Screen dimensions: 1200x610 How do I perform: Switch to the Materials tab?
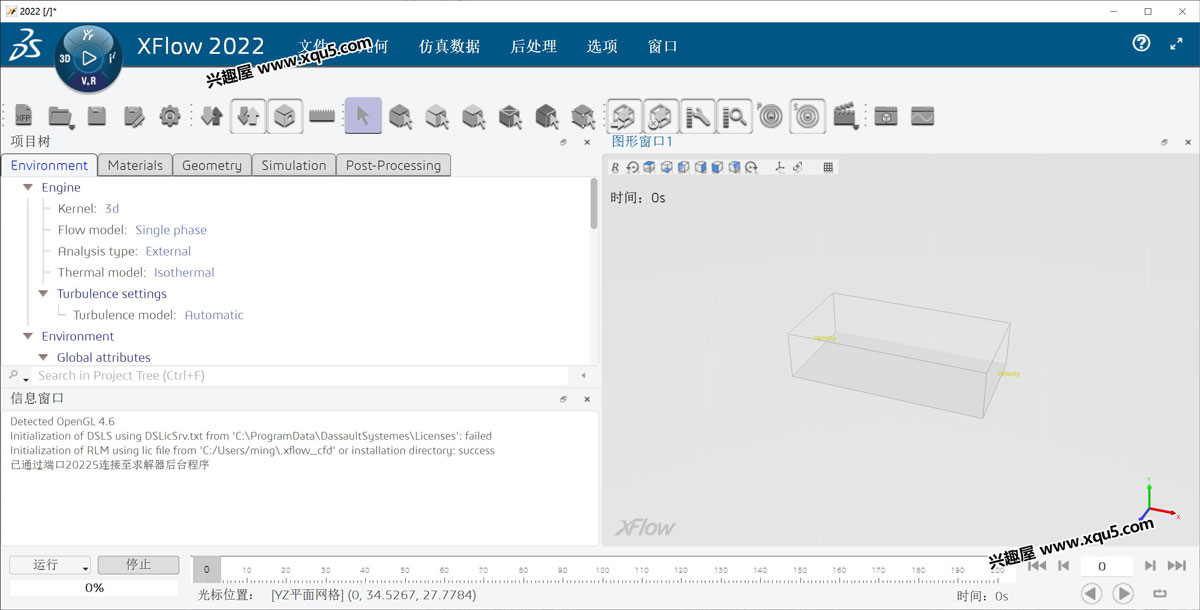click(x=135, y=165)
